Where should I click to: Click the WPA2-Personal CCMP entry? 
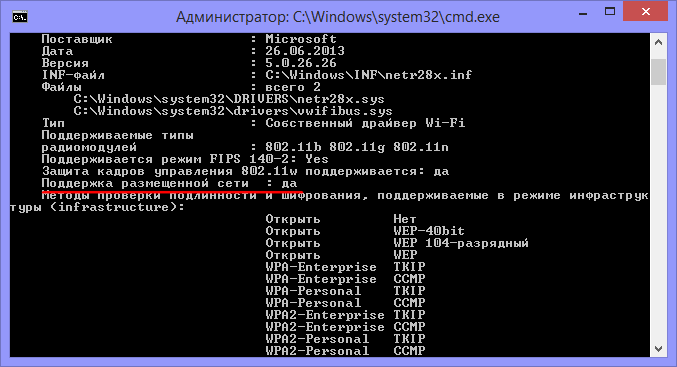[345, 351]
